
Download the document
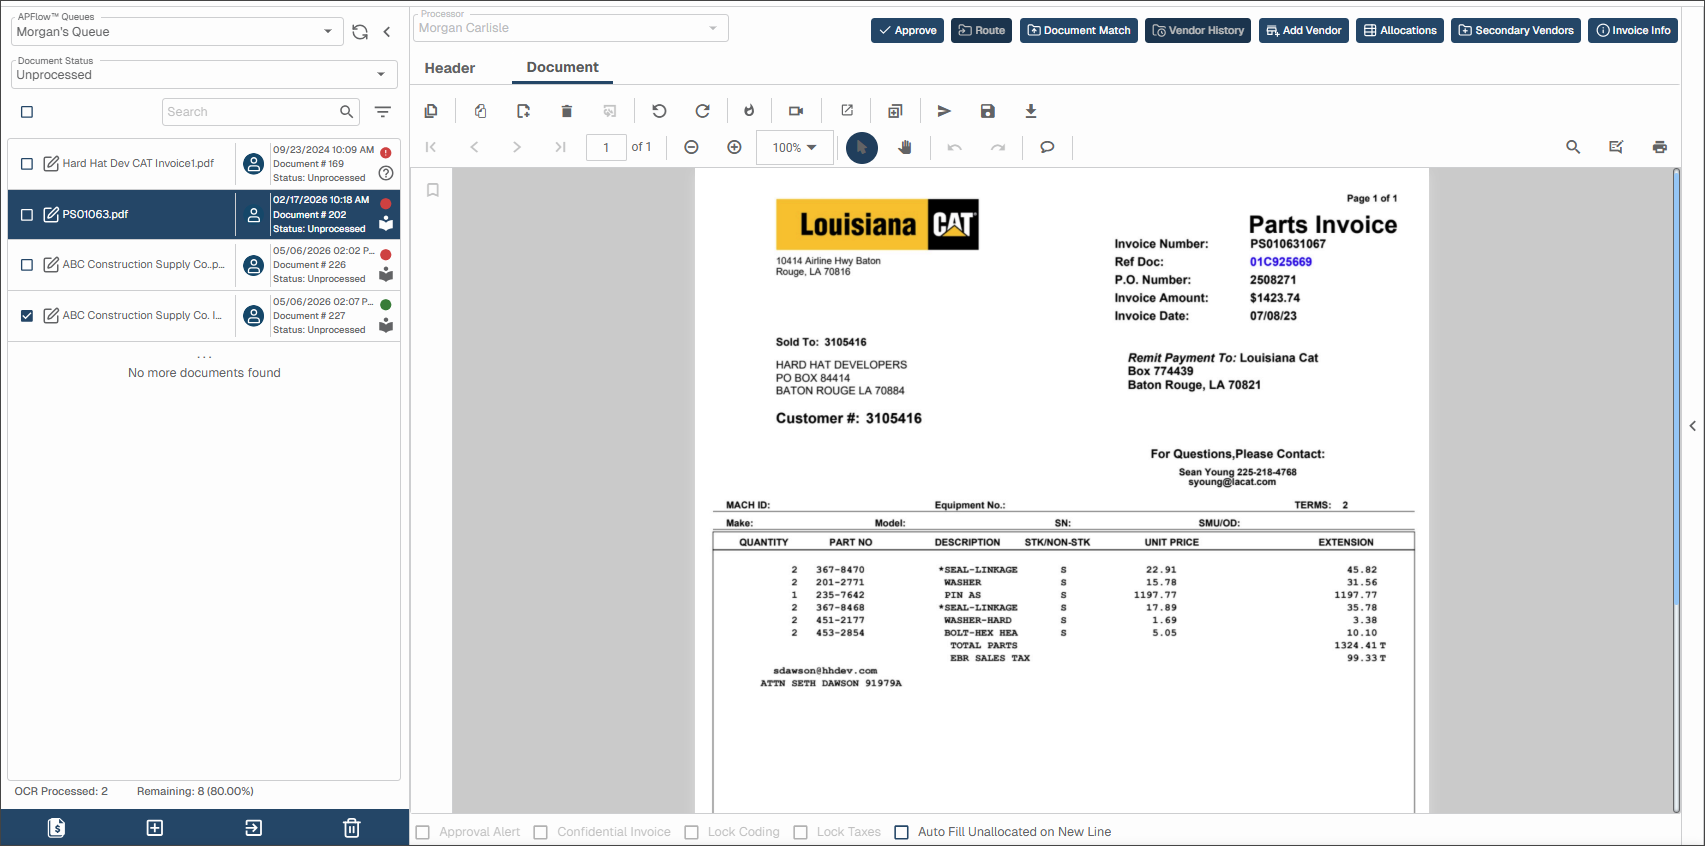(x=1031, y=111)
